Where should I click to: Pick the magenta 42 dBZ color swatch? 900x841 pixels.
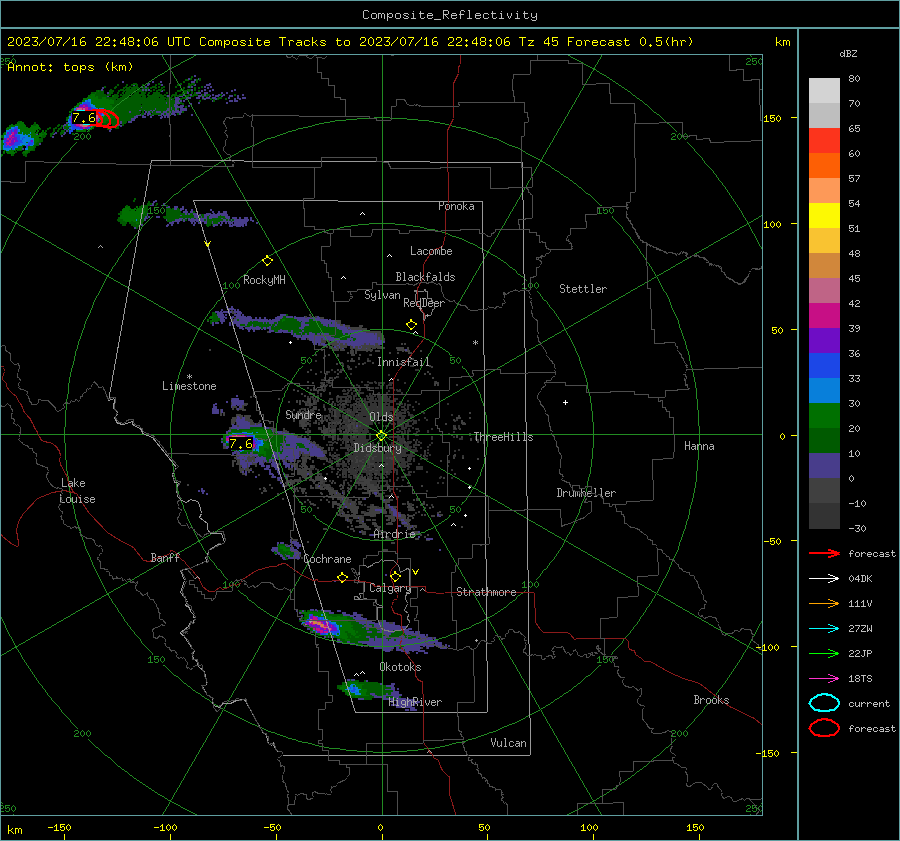coord(824,315)
